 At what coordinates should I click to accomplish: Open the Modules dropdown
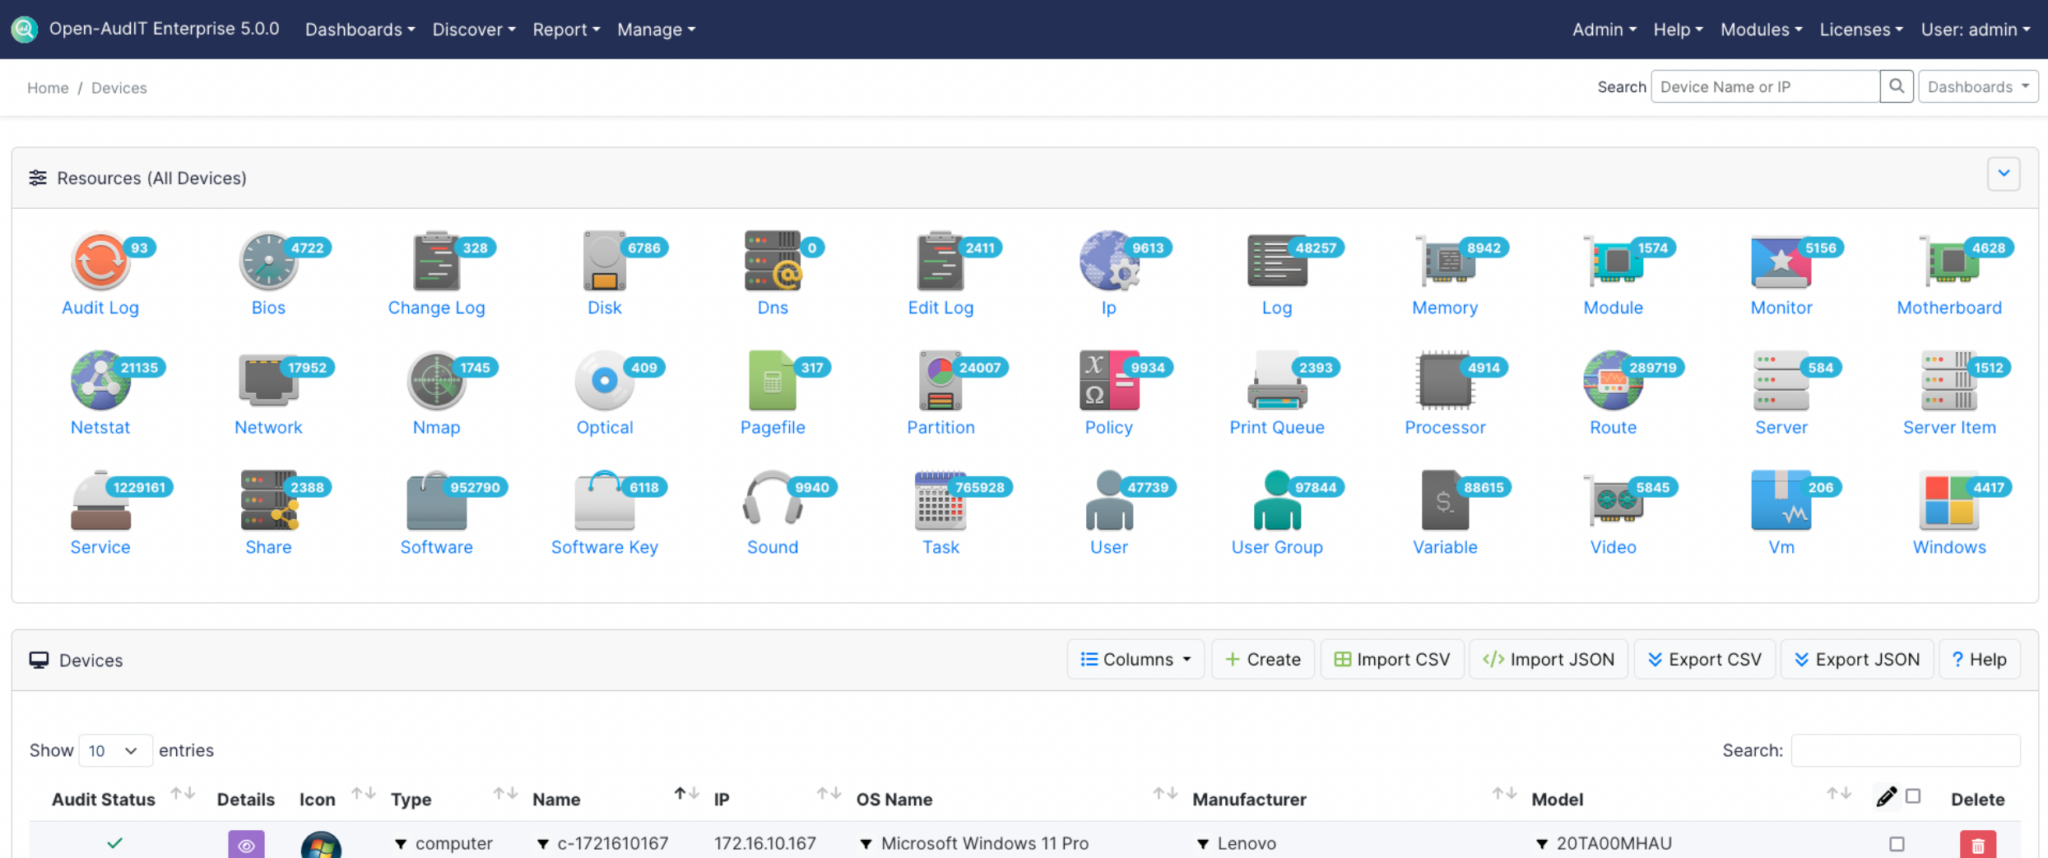[1761, 29]
